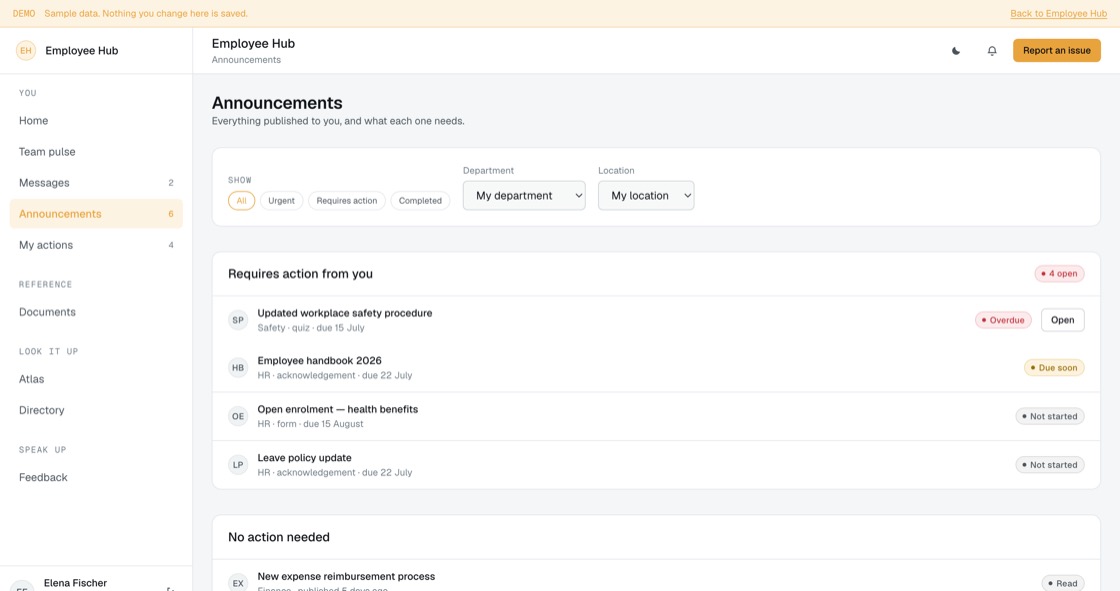Click the Overdue status badge
This screenshot has width=1120, height=591.
(1003, 320)
